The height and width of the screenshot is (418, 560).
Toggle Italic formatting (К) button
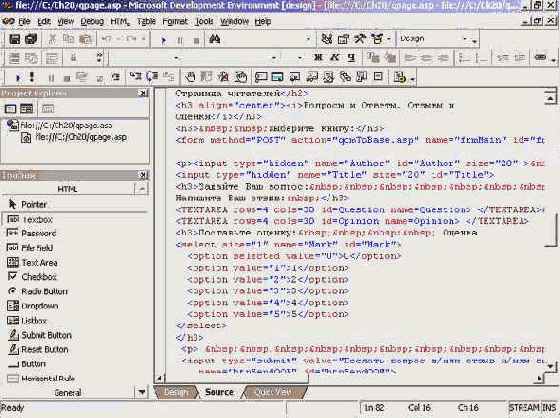click(x=334, y=58)
